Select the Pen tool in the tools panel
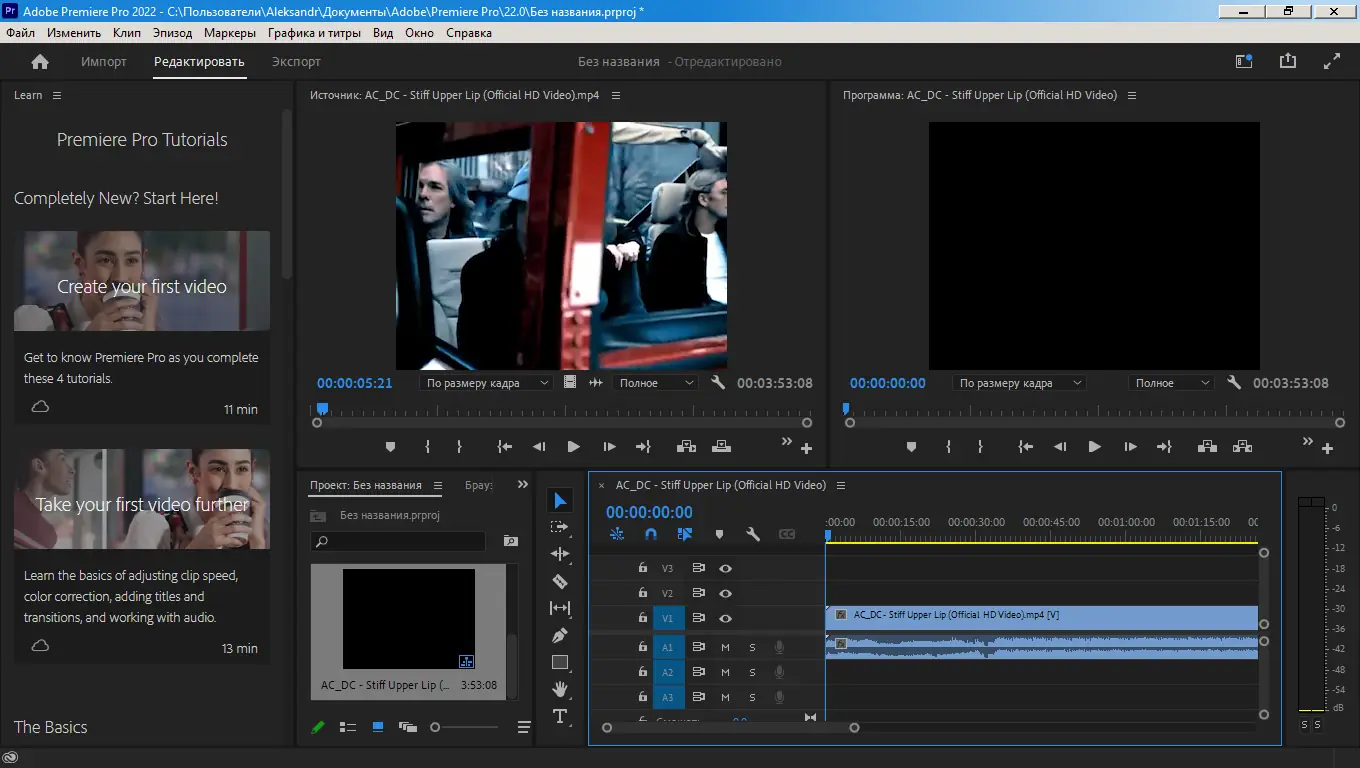 560,634
